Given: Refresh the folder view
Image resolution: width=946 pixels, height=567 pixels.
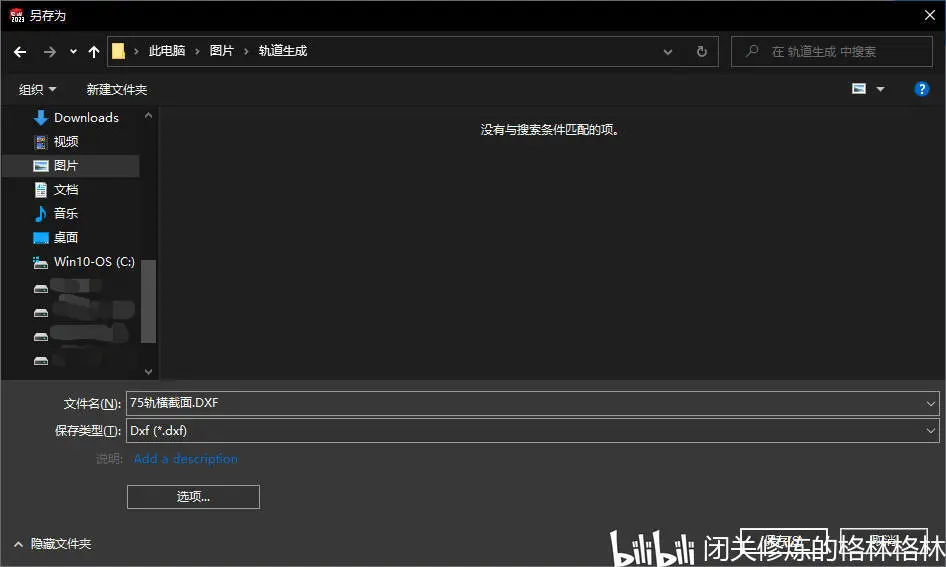Looking at the screenshot, I should tap(702, 51).
